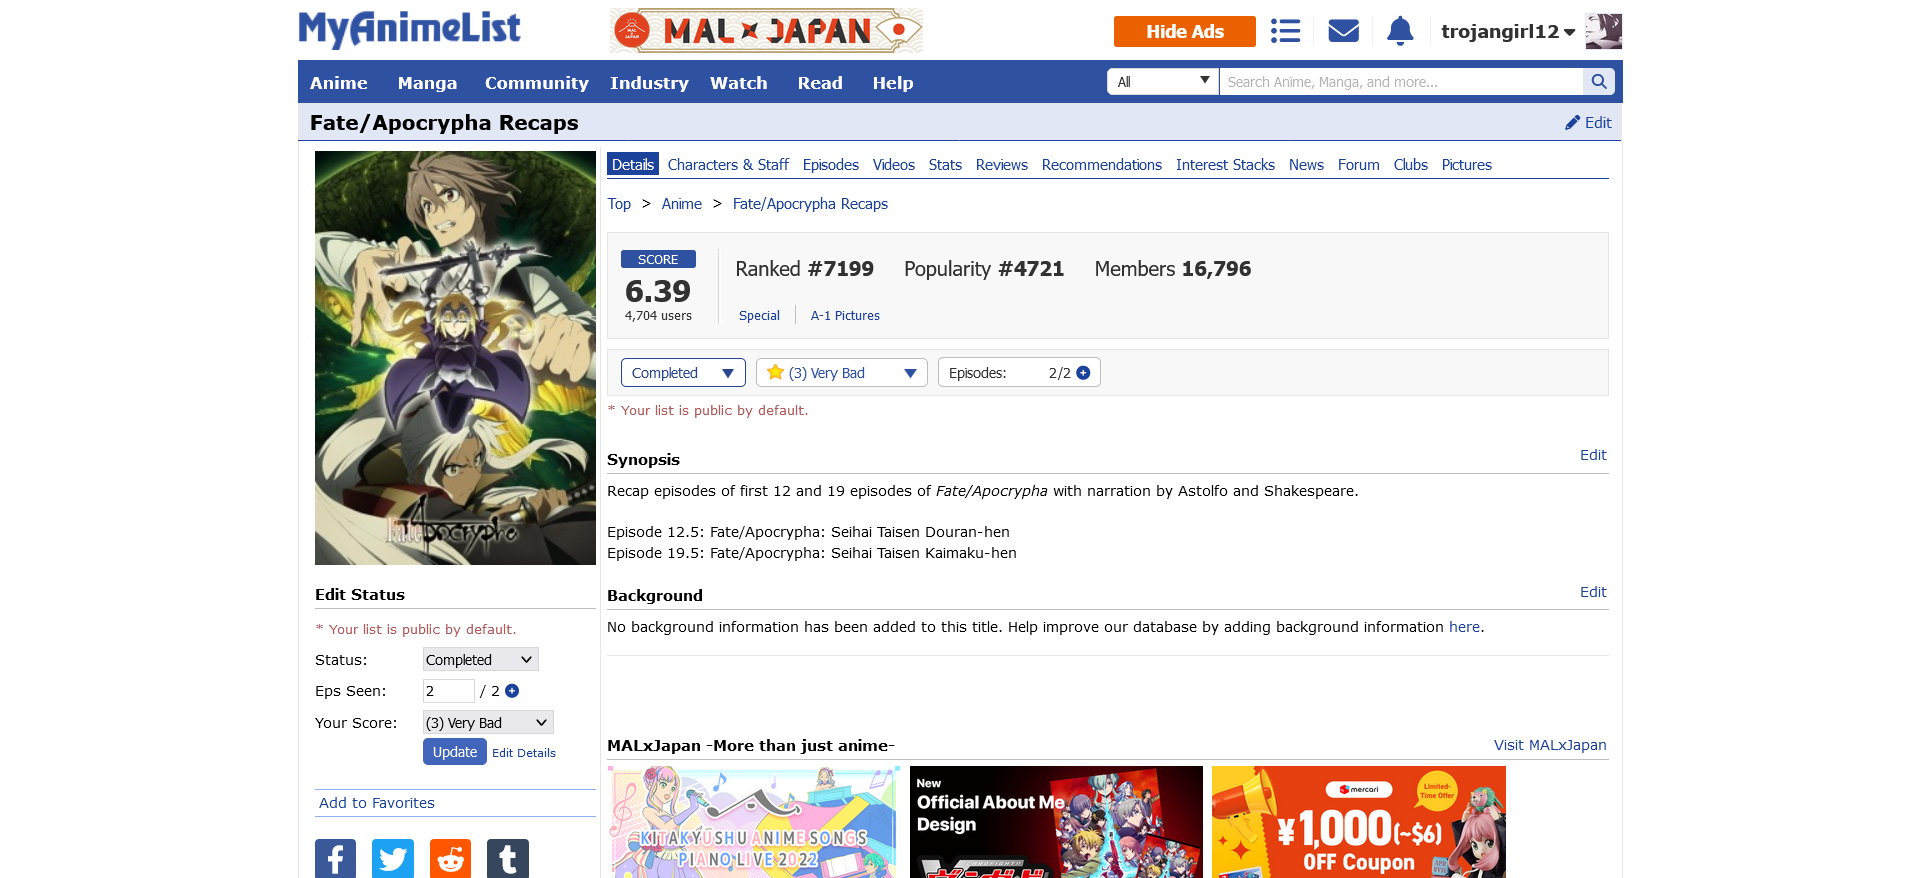The height and width of the screenshot is (878, 1920).
Task: Open the Industry nav menu
Action: coord(649,83)
